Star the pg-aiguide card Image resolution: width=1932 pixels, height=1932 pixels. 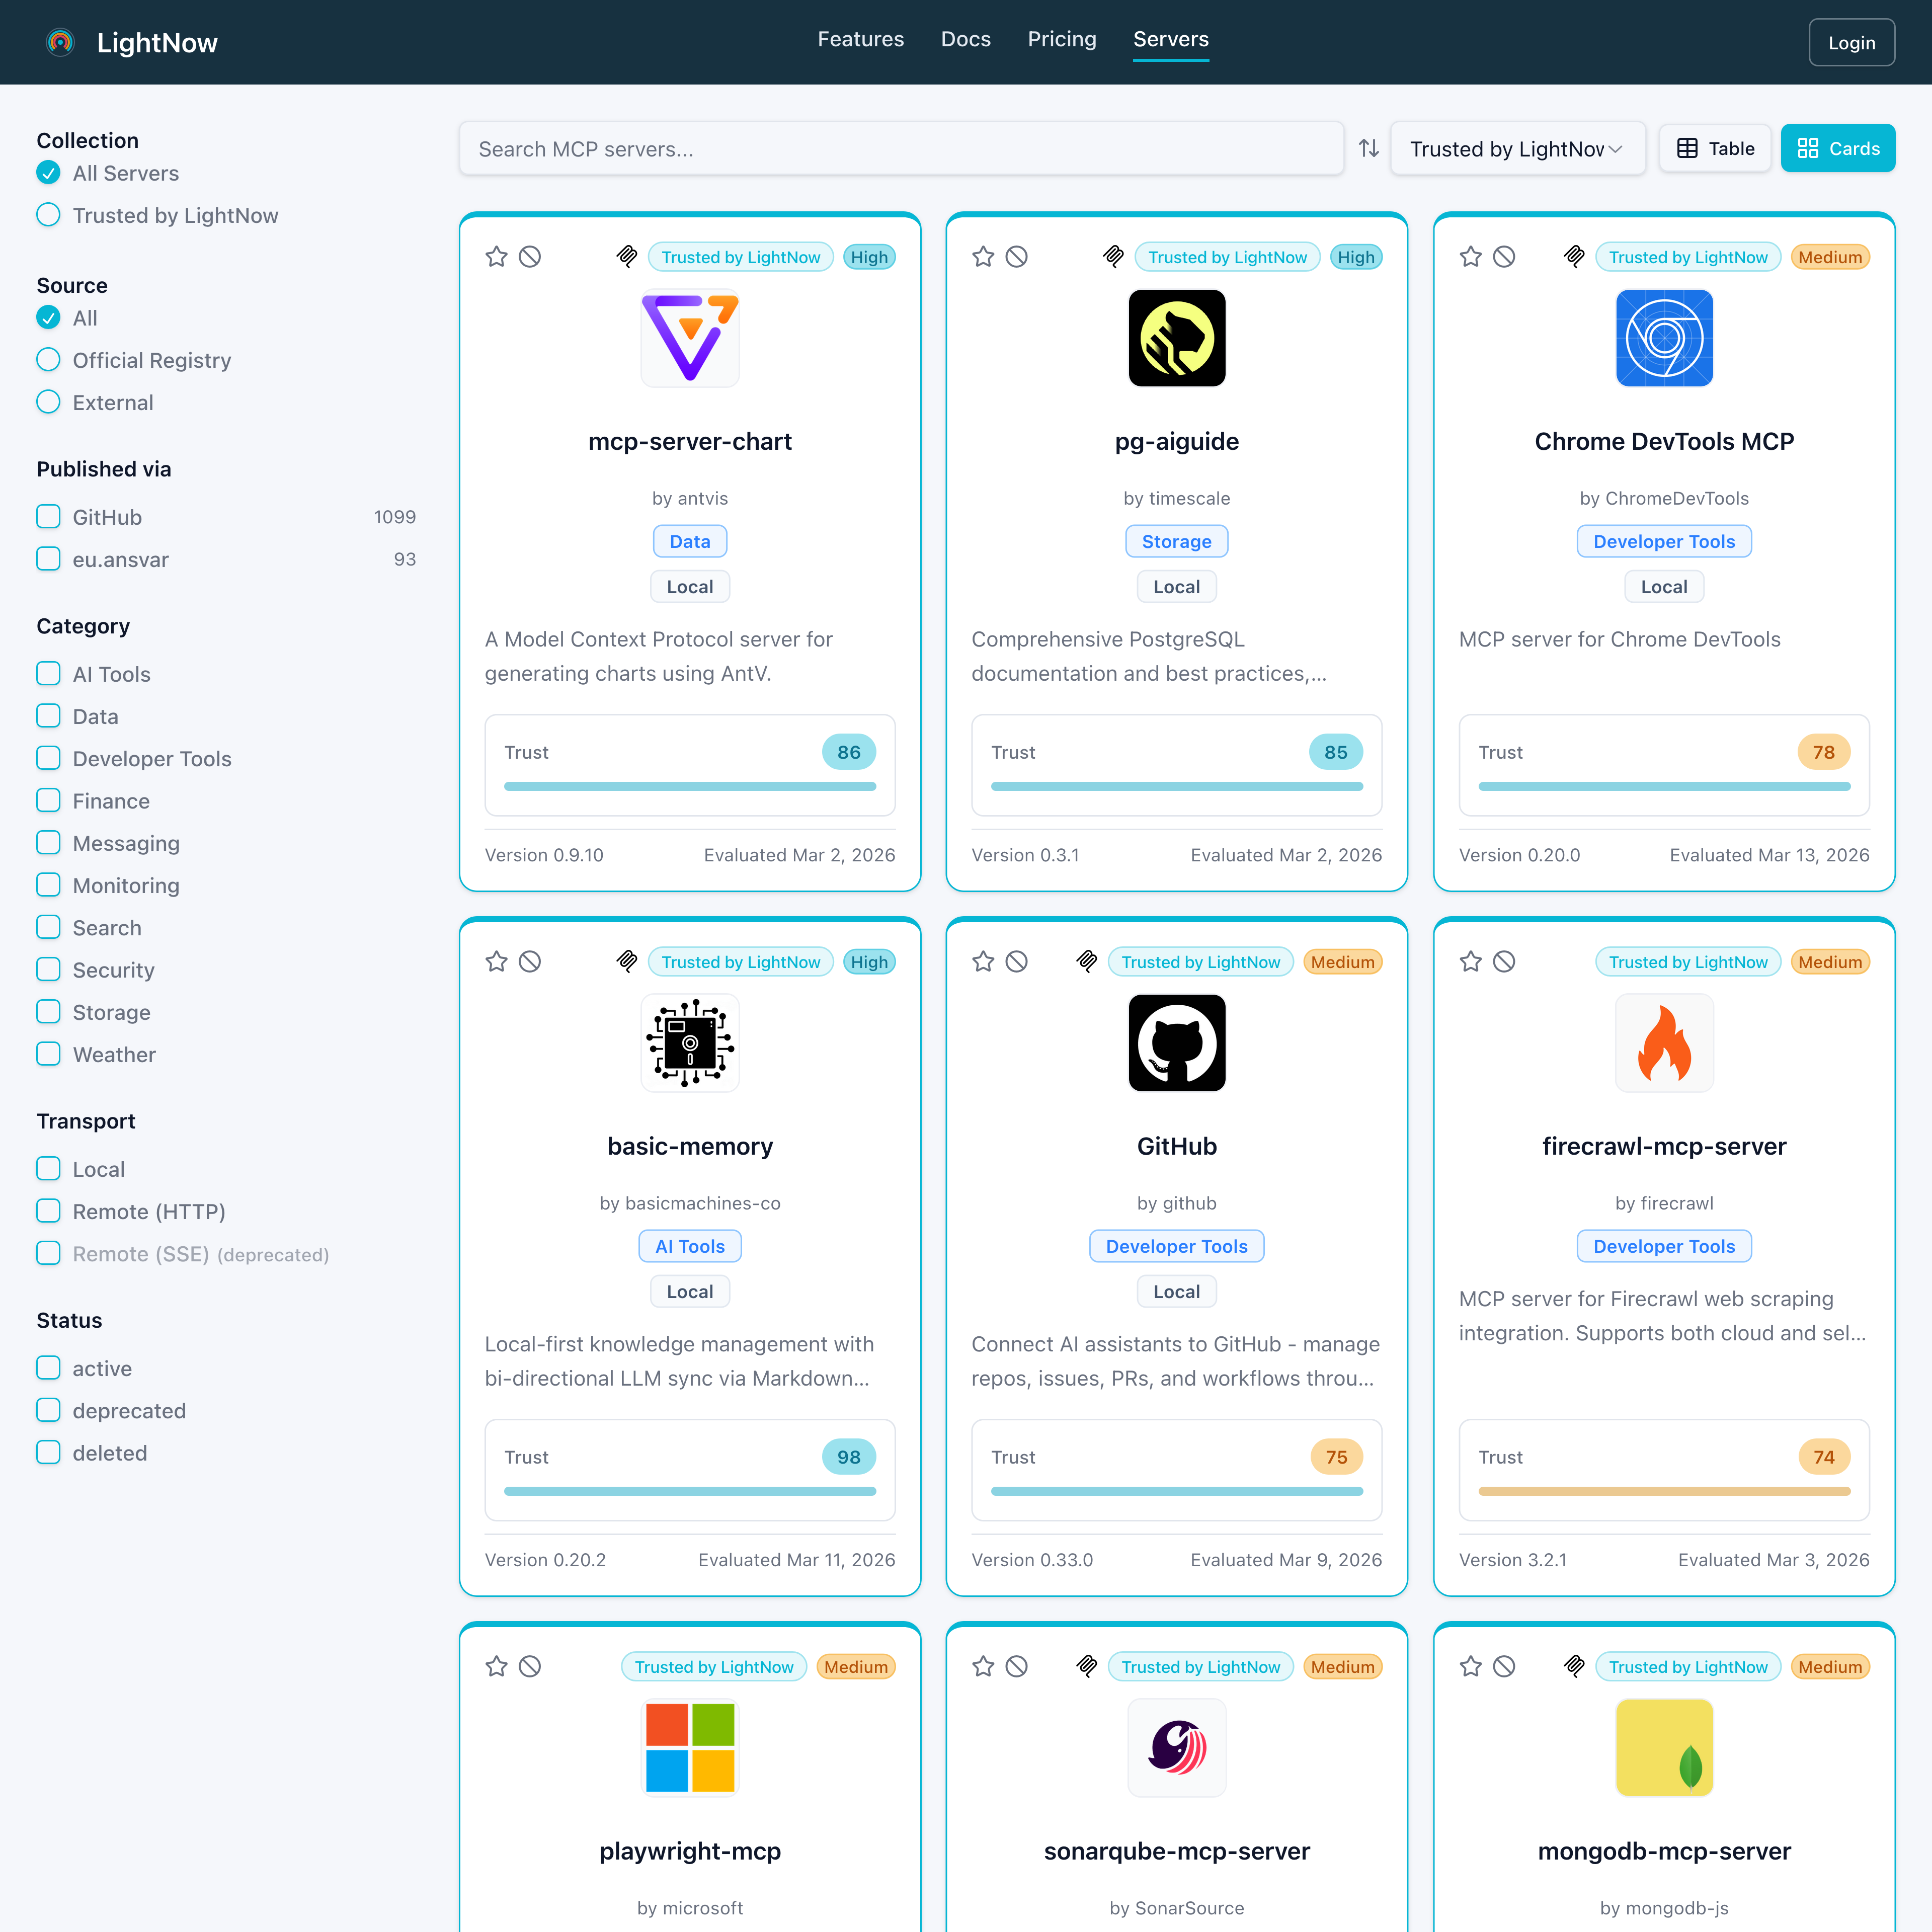(x=983, y=257)
